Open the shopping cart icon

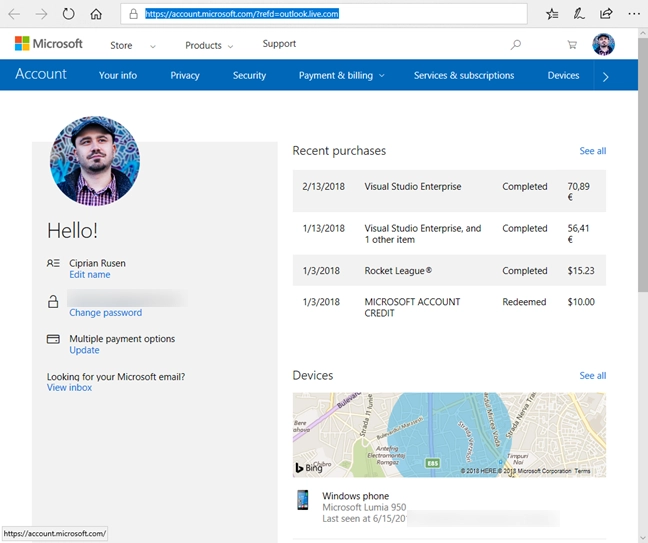(x=572, y=44)
